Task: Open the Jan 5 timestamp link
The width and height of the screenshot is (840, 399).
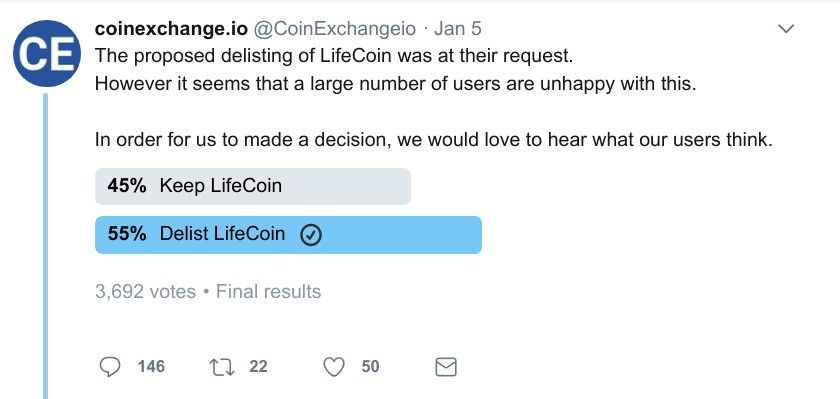Action: [458, 28]
